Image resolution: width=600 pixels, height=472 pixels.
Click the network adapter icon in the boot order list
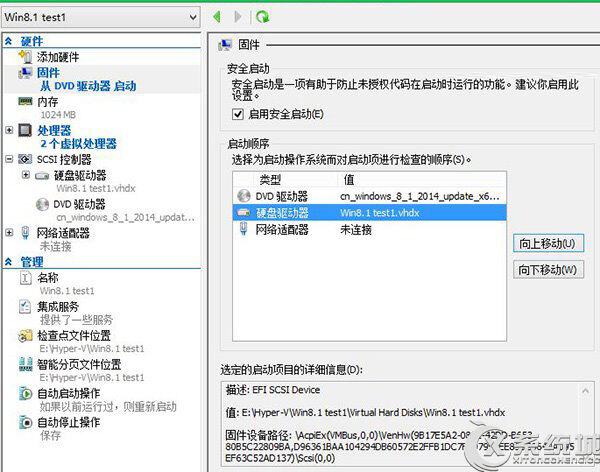[244, 229]
